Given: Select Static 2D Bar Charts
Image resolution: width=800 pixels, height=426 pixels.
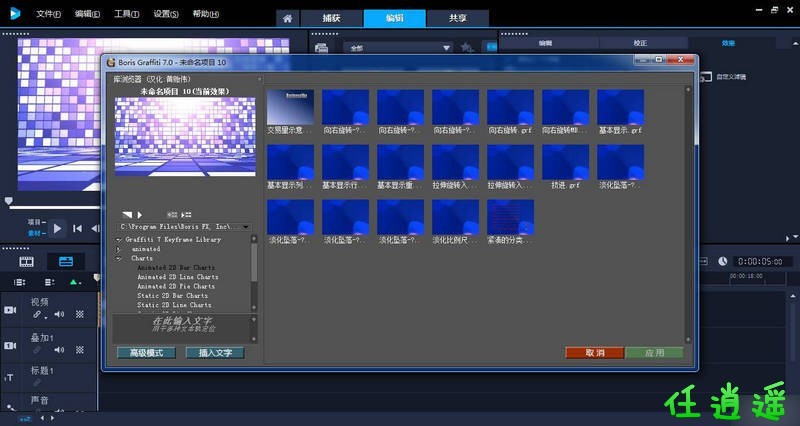Looking at the screenshot, I should [172, 295].
